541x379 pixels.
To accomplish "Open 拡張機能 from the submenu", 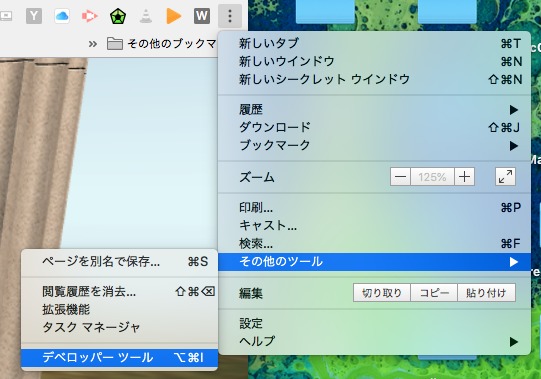I will pos(119,310).
